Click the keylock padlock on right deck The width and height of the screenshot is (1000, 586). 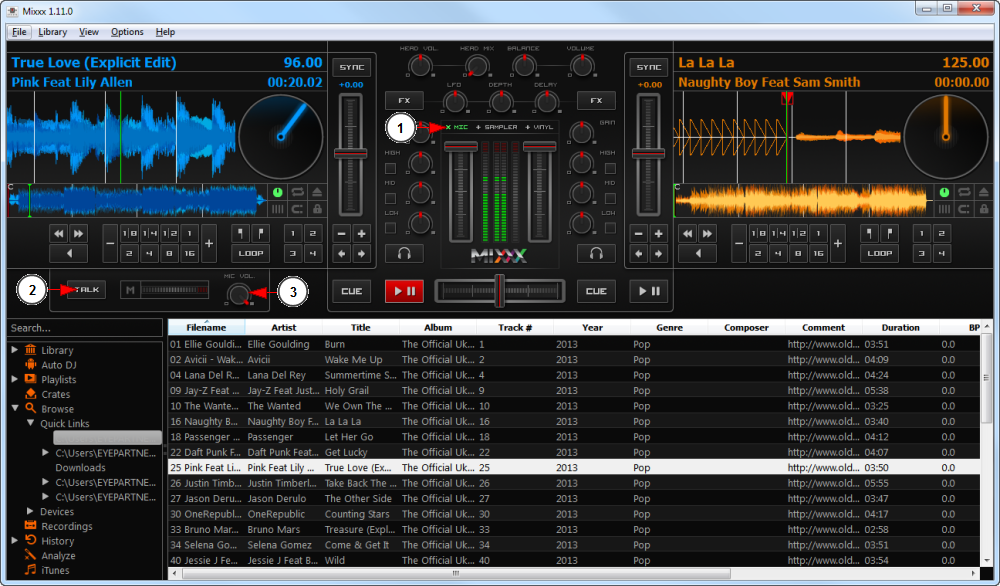pos(983,209)
